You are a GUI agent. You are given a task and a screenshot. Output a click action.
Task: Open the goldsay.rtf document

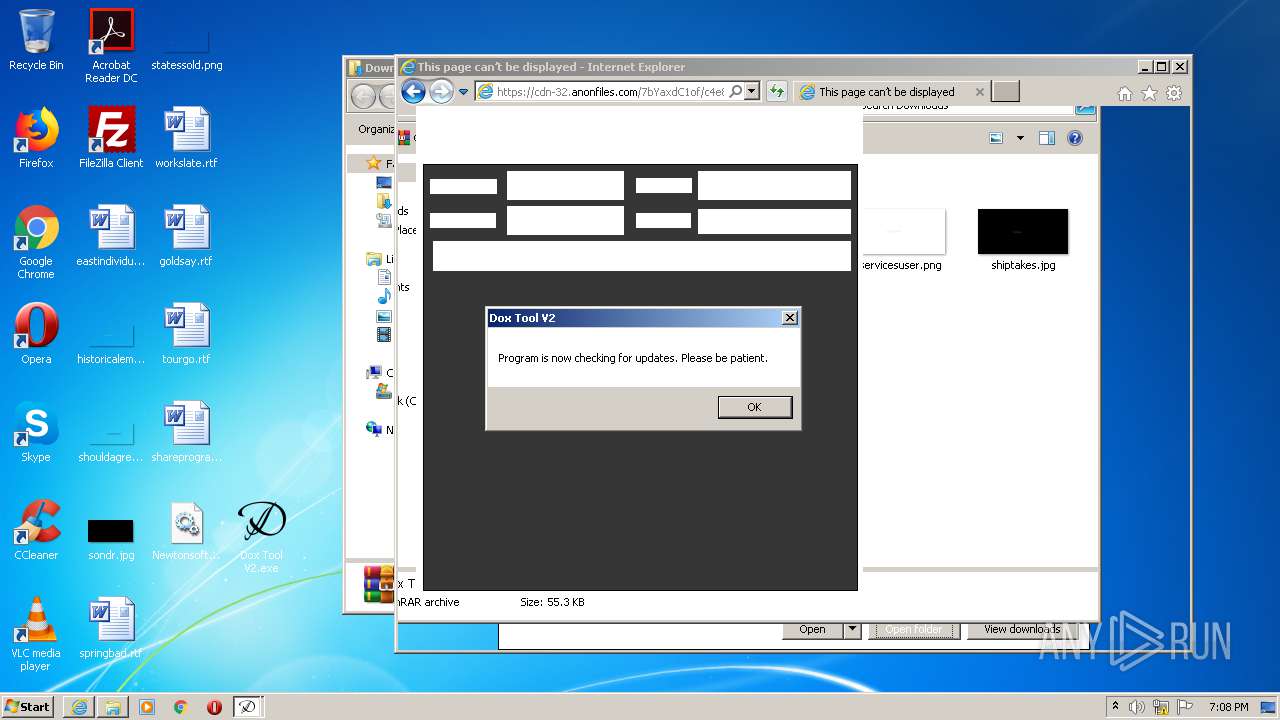186,236
